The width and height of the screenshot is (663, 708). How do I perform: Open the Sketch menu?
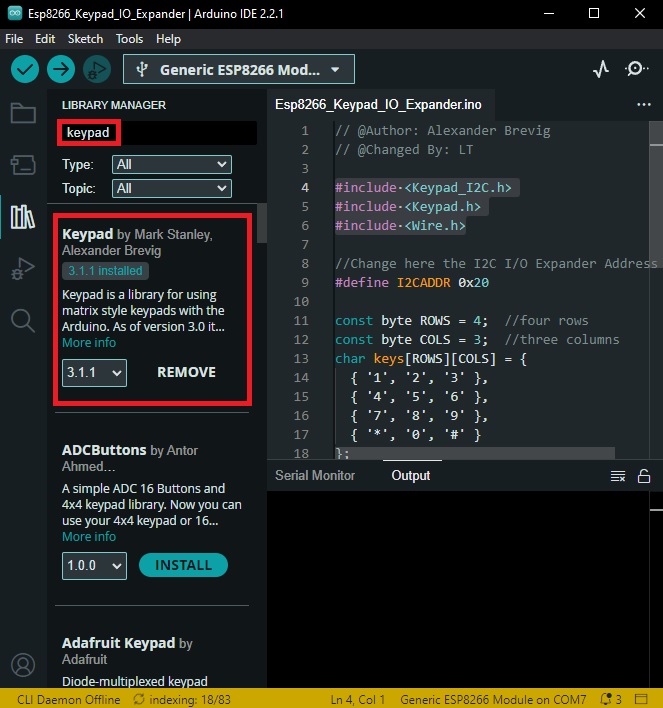click(x=85, y=39)
